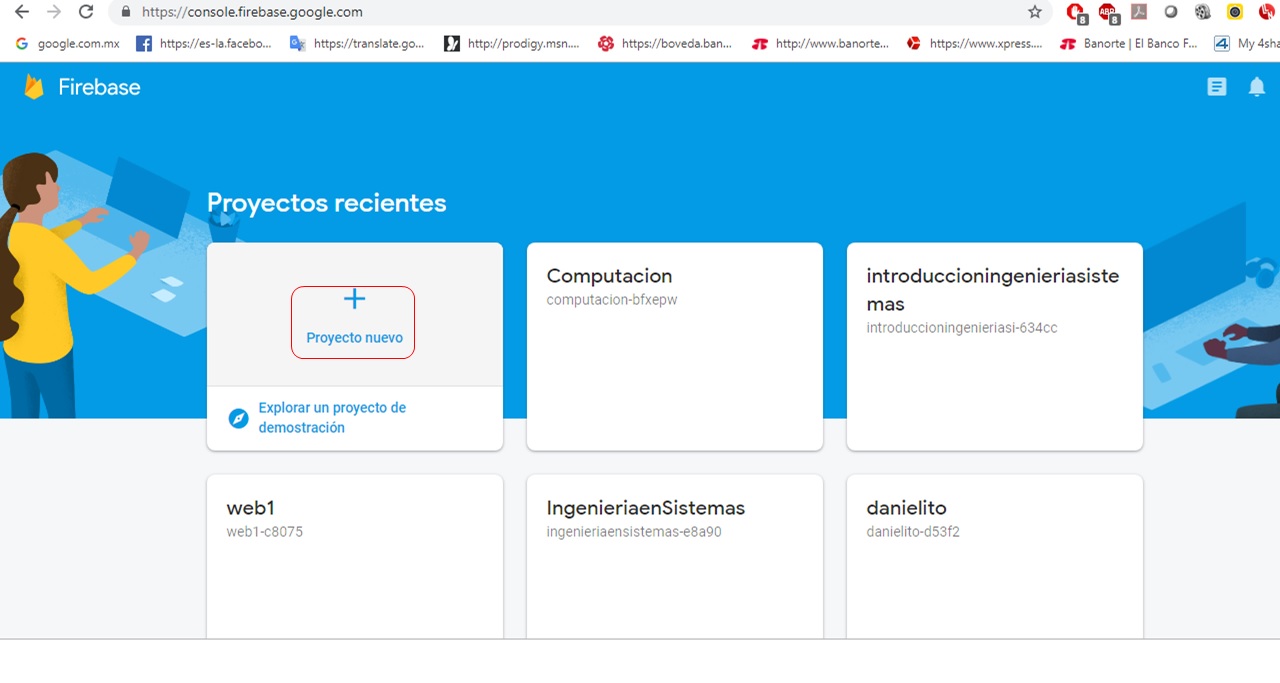
Task: Go back using the browser back arrow
Action: coord(21,12)
